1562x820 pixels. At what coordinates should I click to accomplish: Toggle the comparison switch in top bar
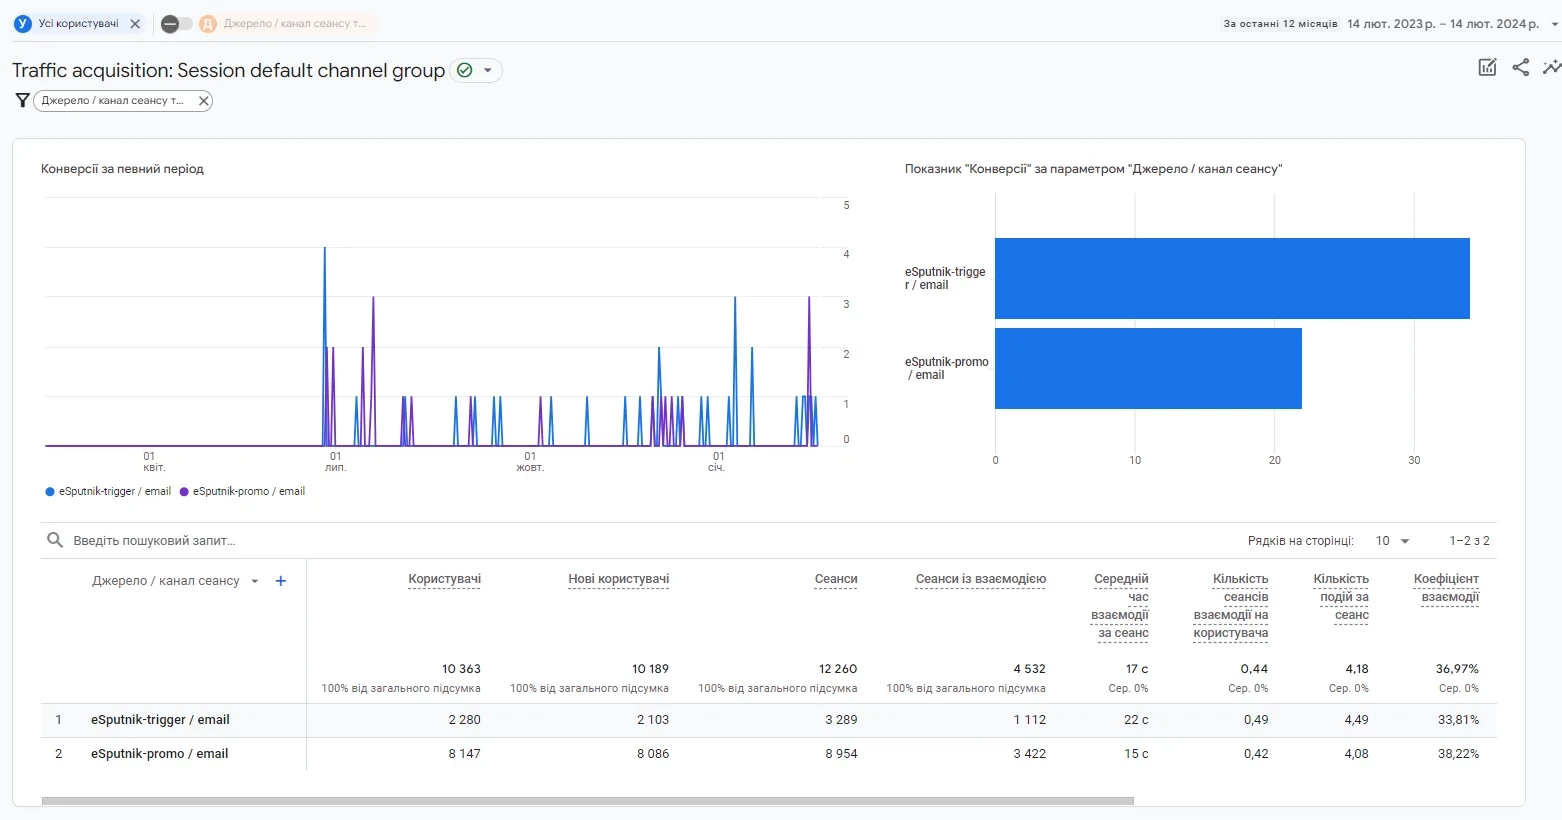(177, 24)
